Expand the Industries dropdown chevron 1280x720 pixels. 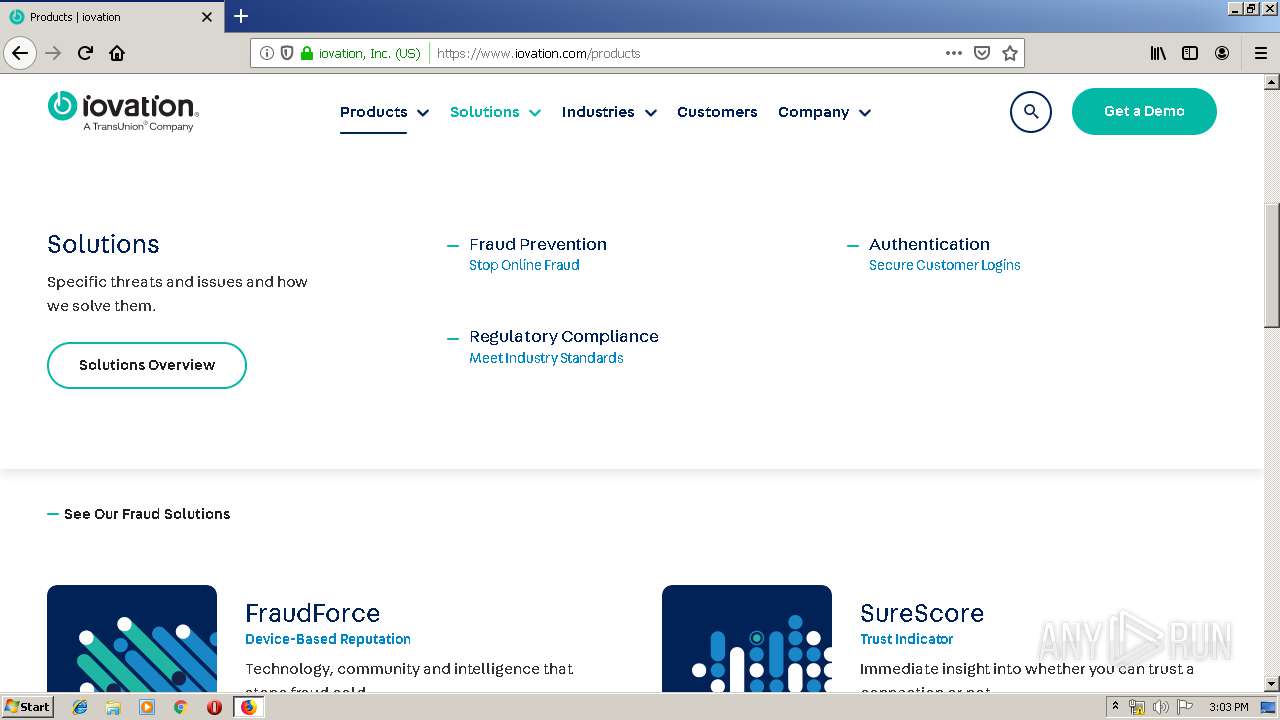[650, 113]
